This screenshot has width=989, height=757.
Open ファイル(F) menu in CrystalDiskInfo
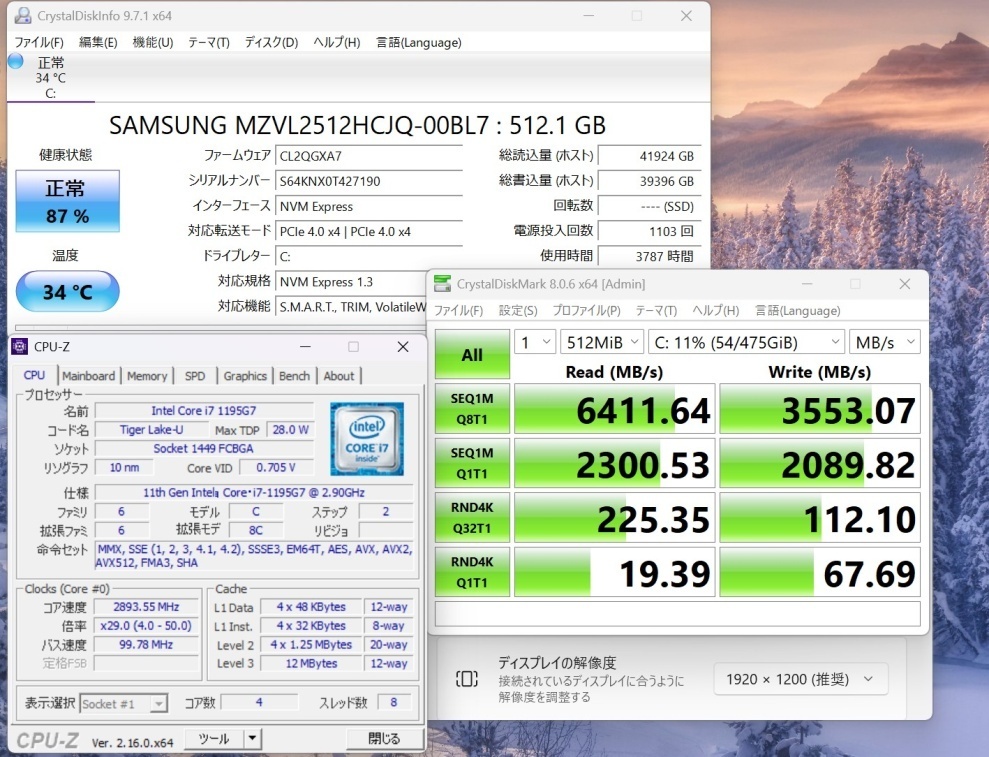[x=39, y=42]
